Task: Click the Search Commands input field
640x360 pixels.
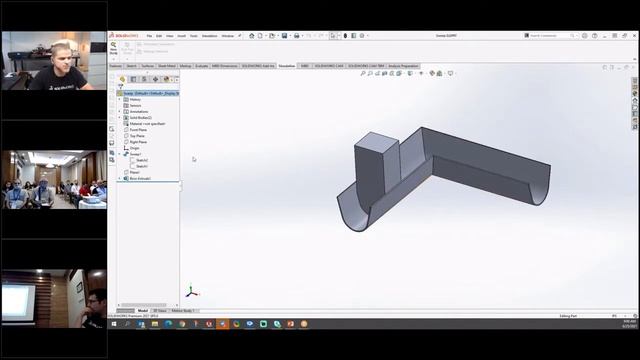Action: pyautogui.click(x=549, y=36)
